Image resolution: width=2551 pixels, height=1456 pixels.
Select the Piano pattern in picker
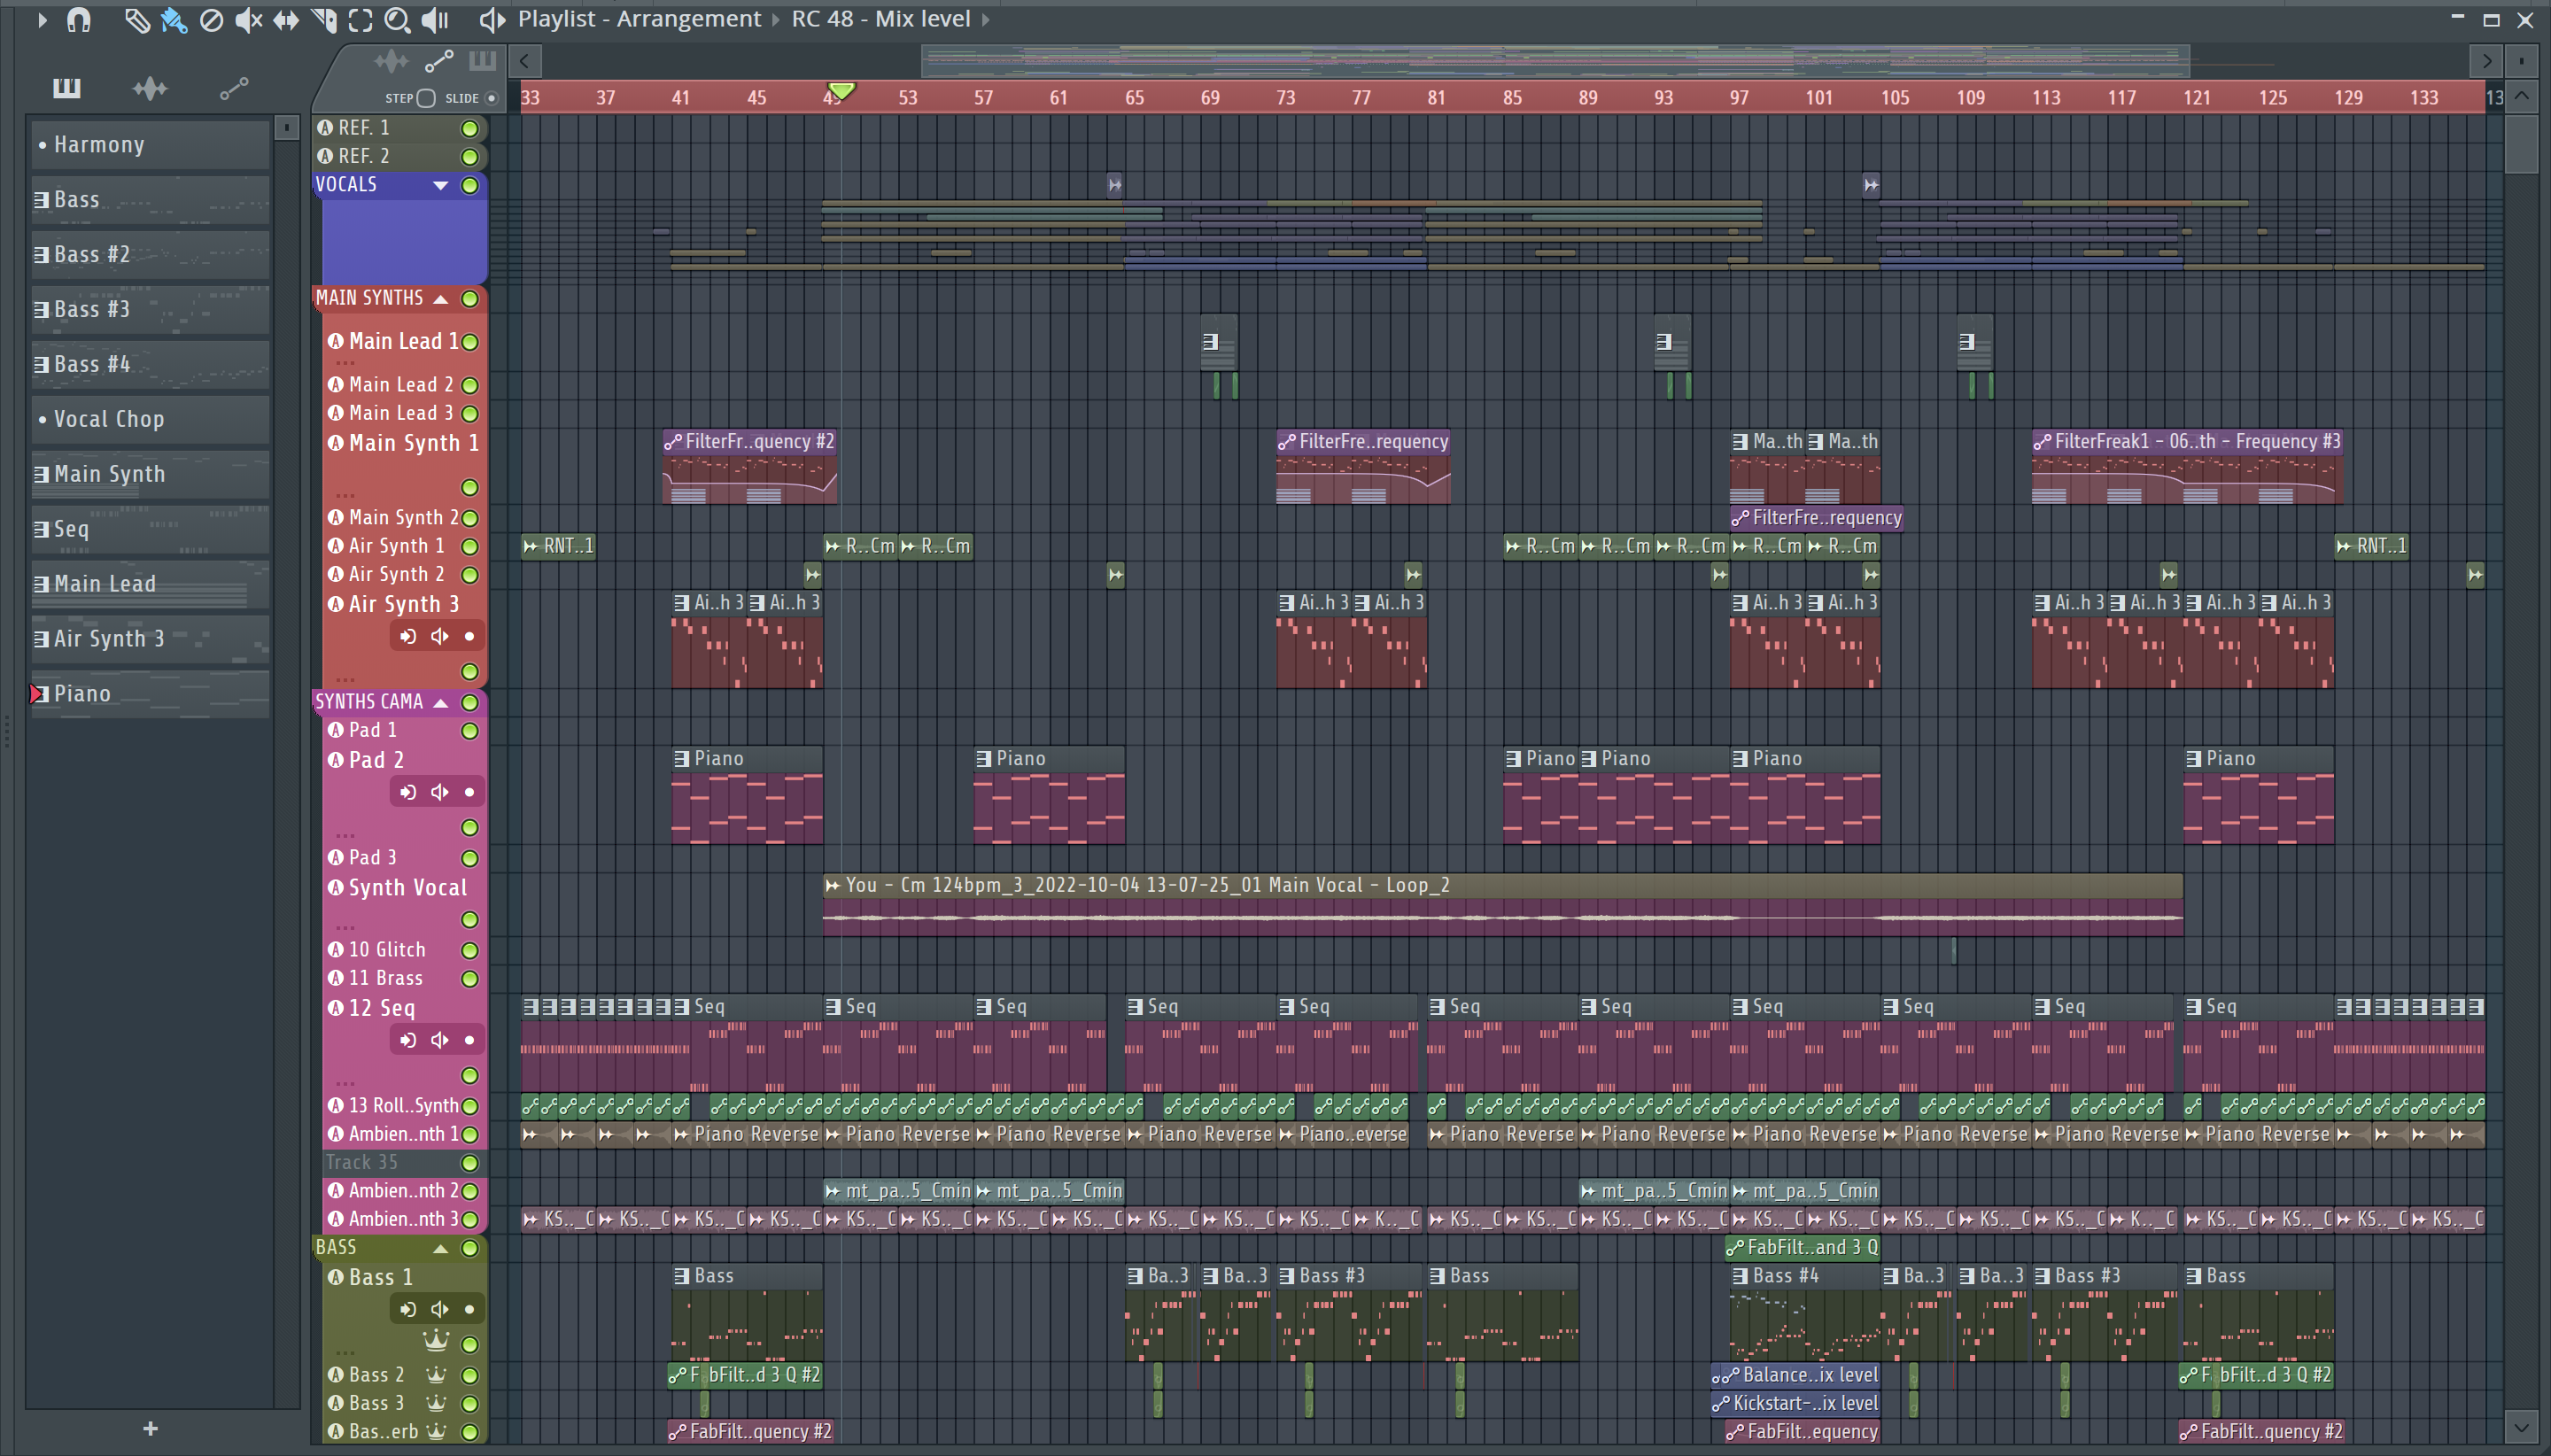click(x=150, y=694)
